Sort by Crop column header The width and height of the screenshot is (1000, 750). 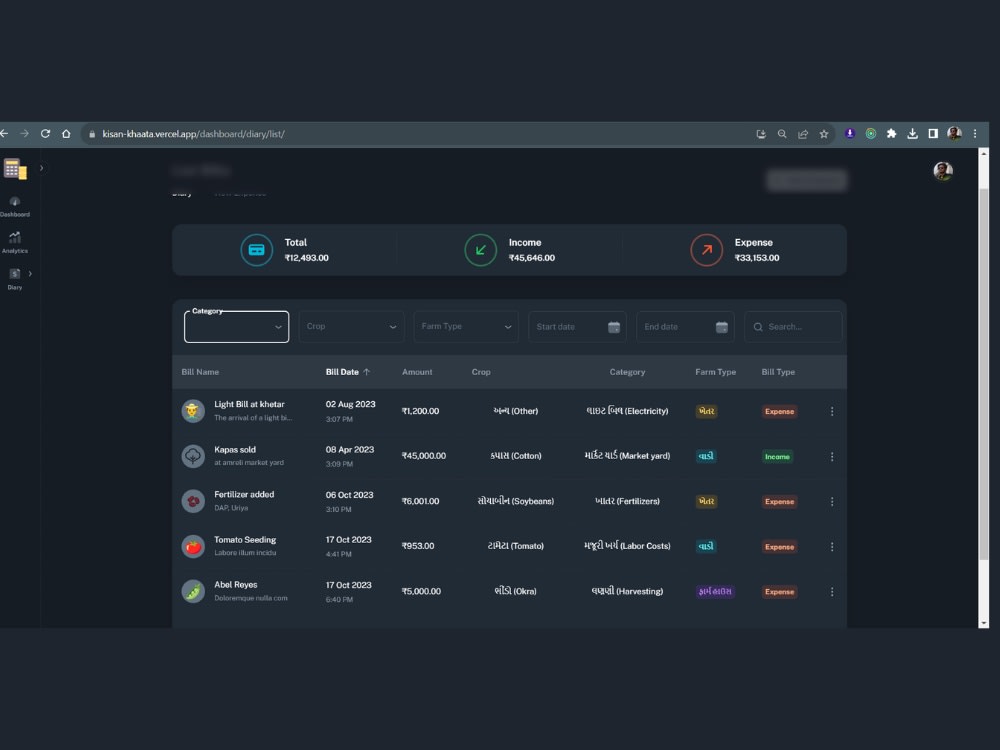[x=481, y=372]
